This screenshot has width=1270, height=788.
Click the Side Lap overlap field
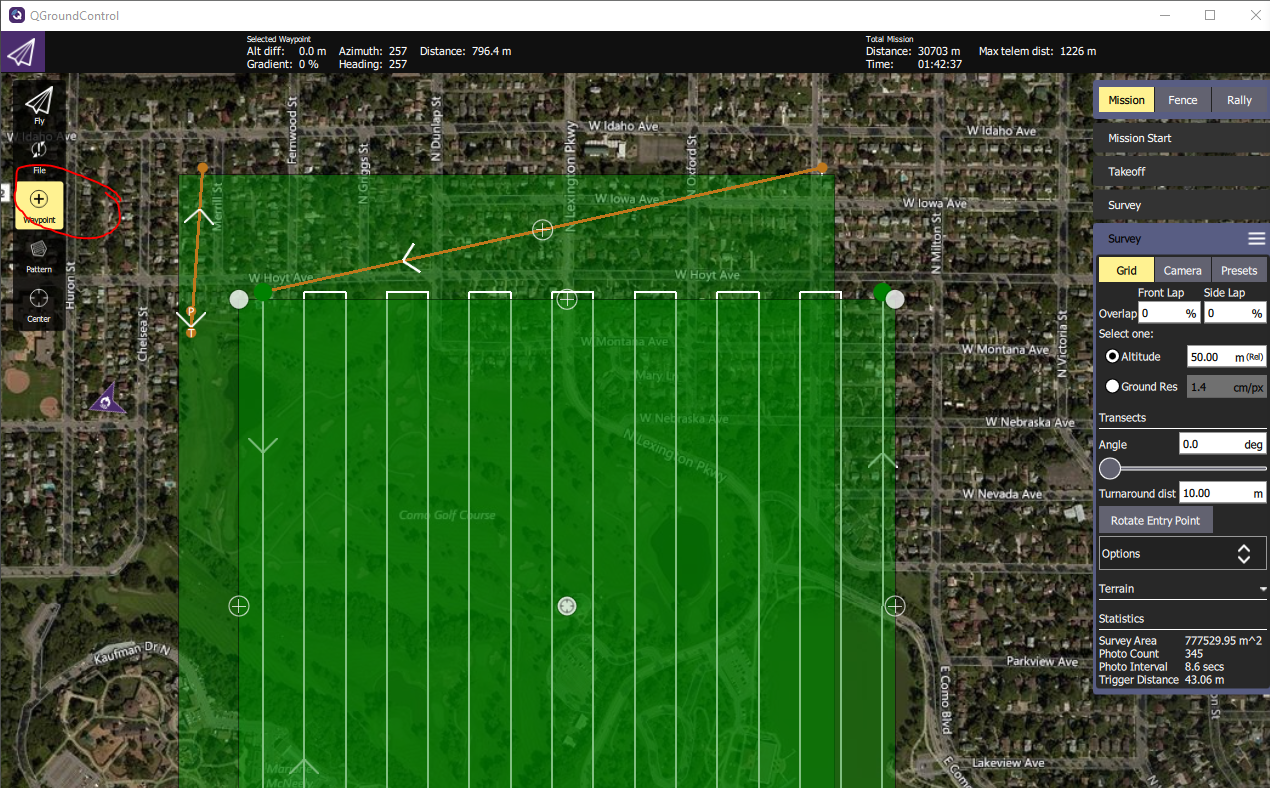[1235, 313]
